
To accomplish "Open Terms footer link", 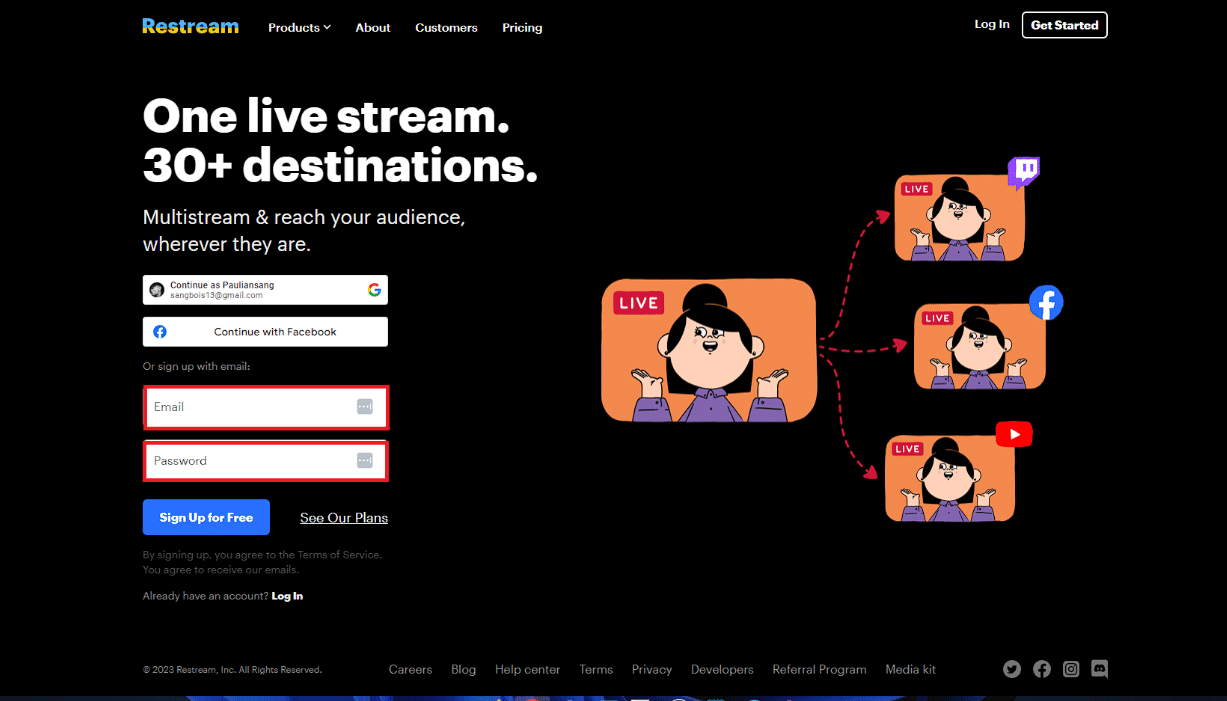I will coord(596,670).
